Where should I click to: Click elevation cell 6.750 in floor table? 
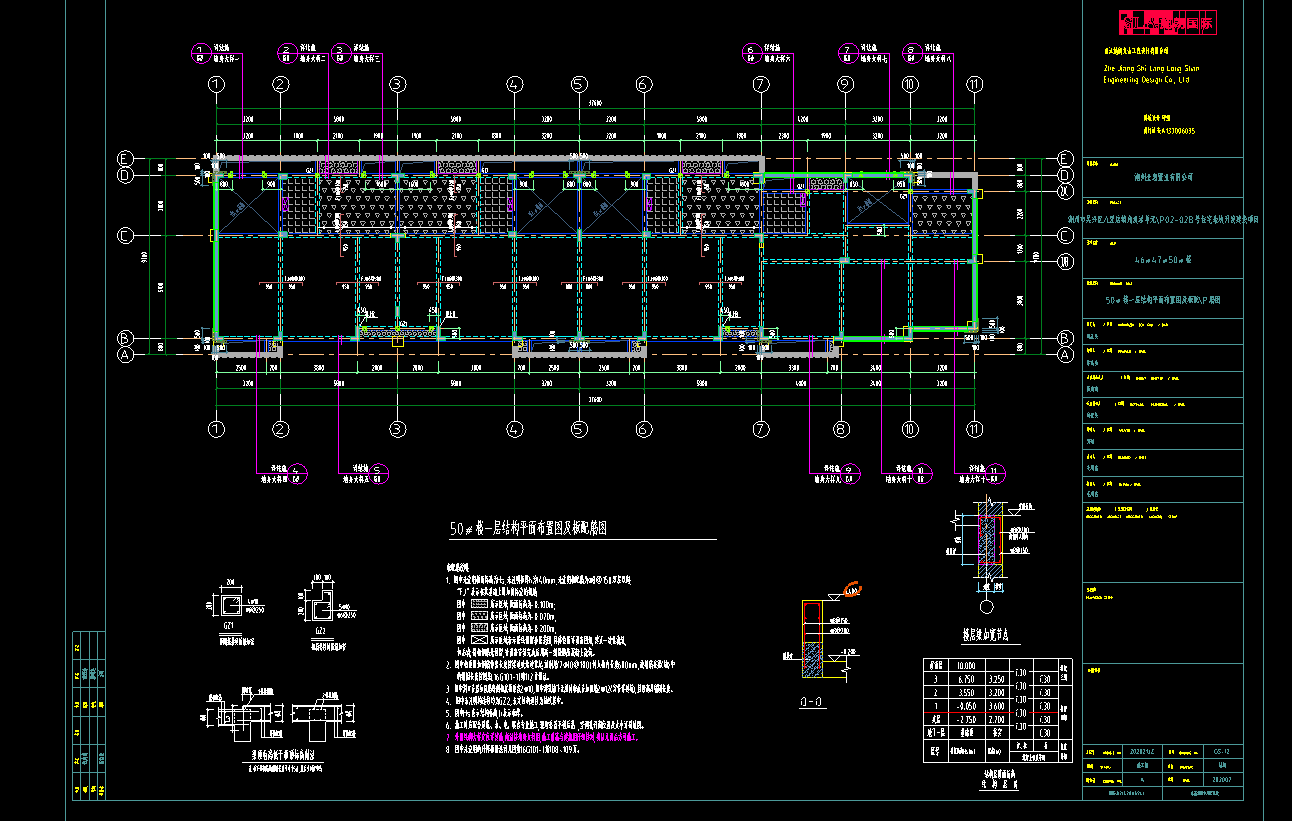pos(965,677)
